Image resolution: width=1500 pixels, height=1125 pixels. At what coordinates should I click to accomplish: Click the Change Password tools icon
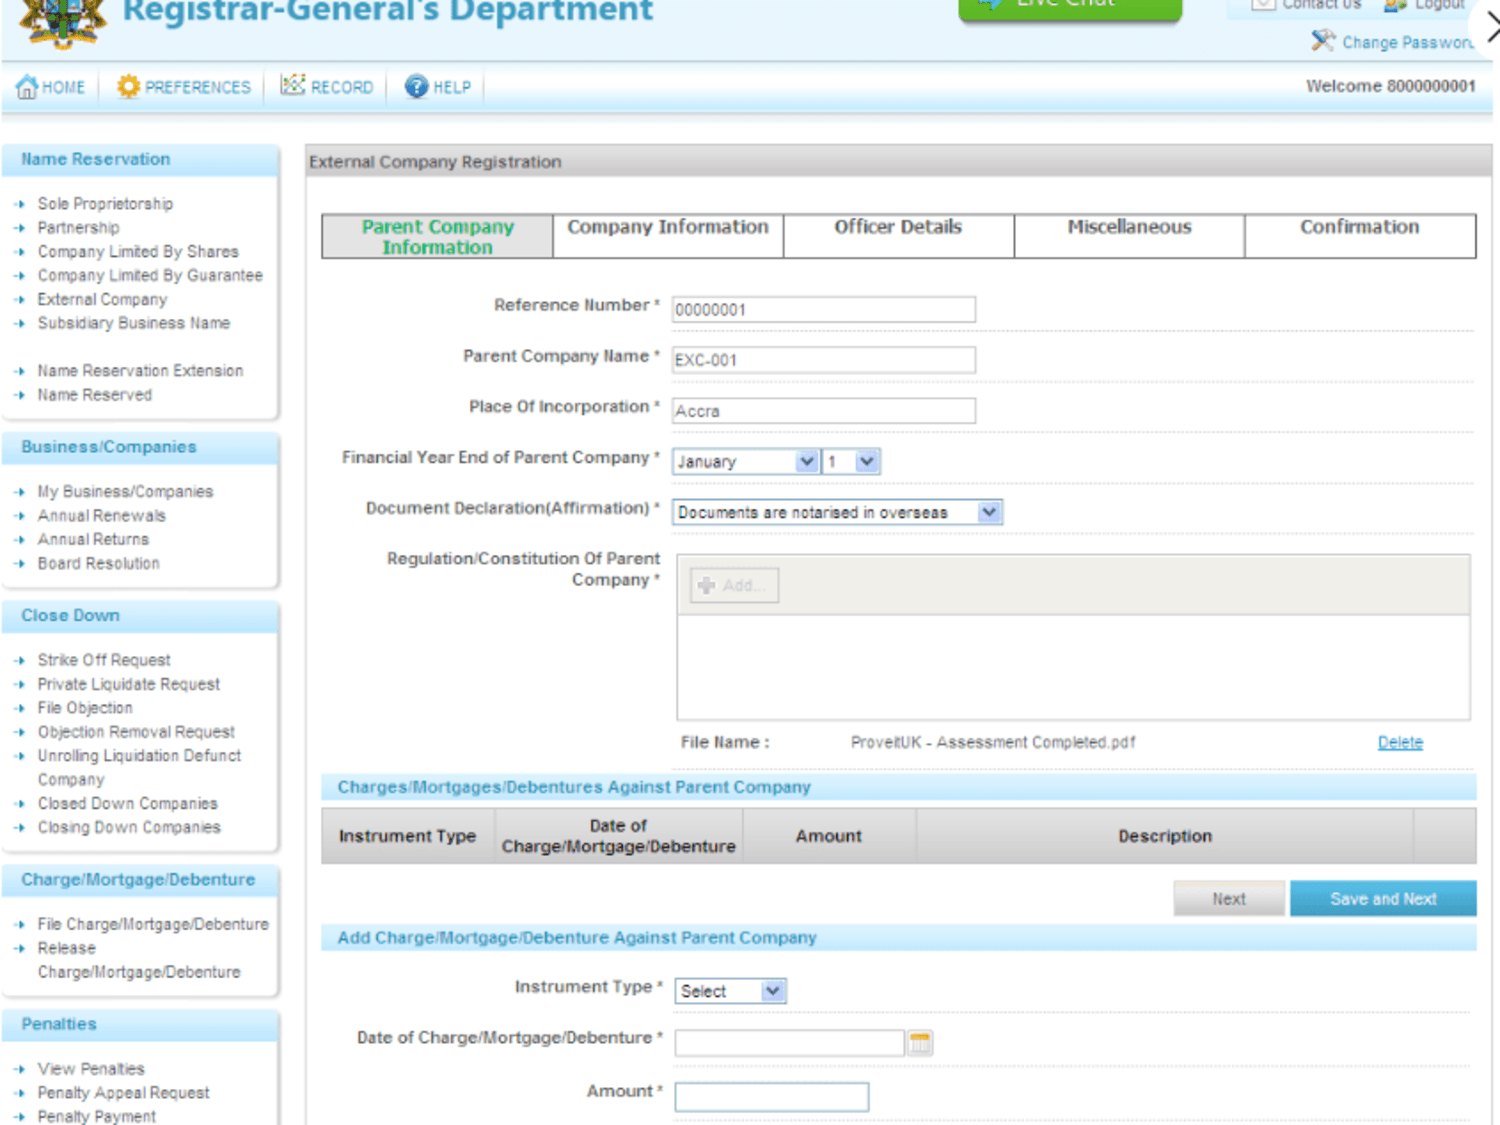tap(1323, 41)
